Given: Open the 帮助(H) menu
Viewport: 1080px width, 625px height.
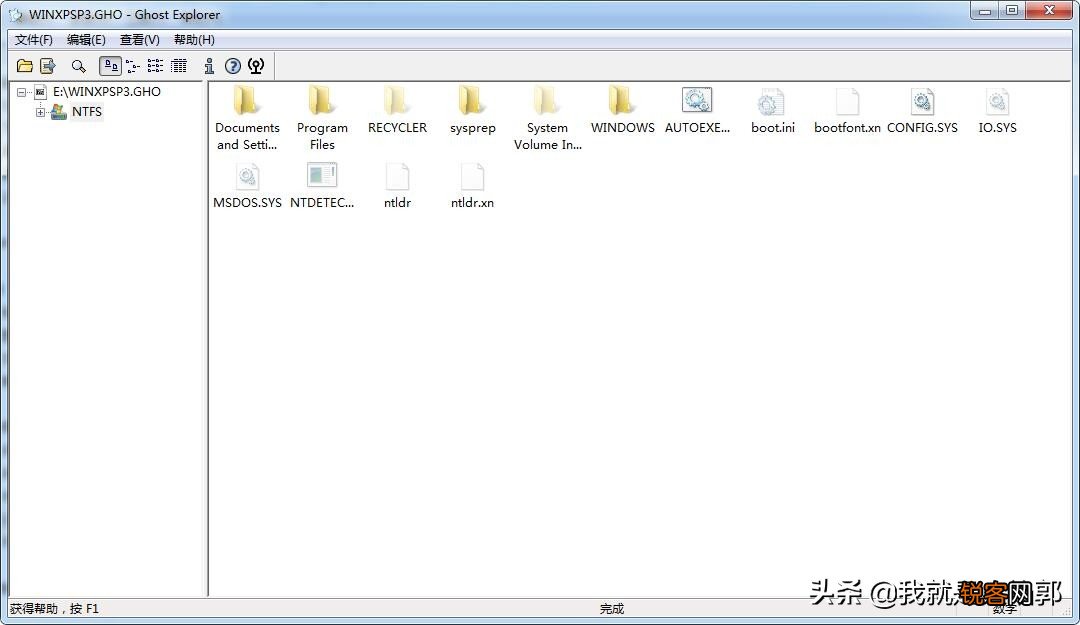Looking at the screenshot, I should pos(194,40).
